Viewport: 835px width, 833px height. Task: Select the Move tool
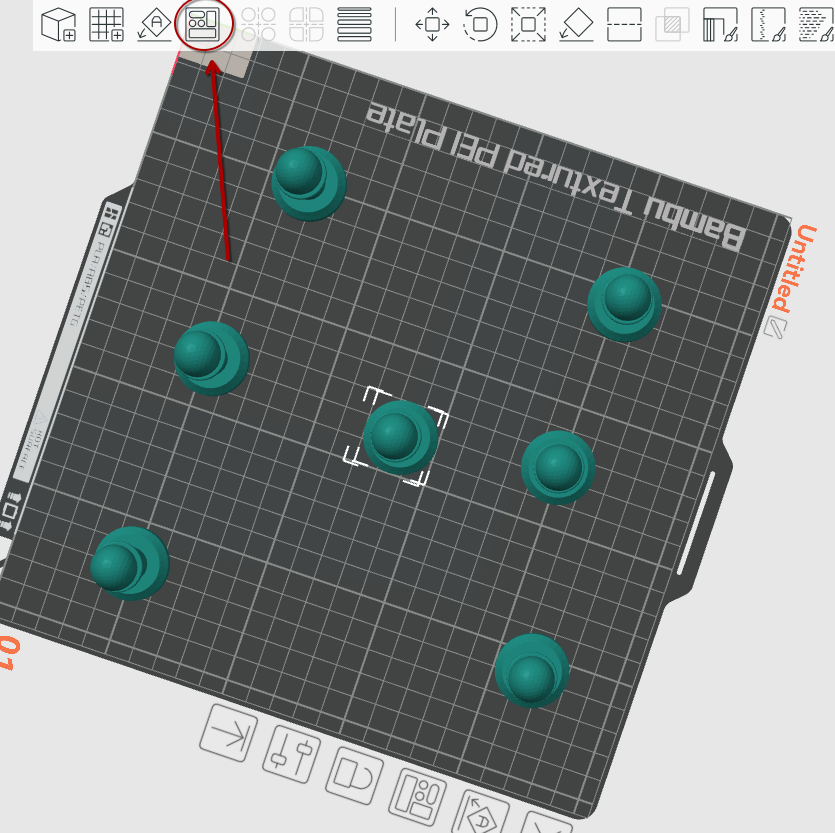tap(432, 24)
